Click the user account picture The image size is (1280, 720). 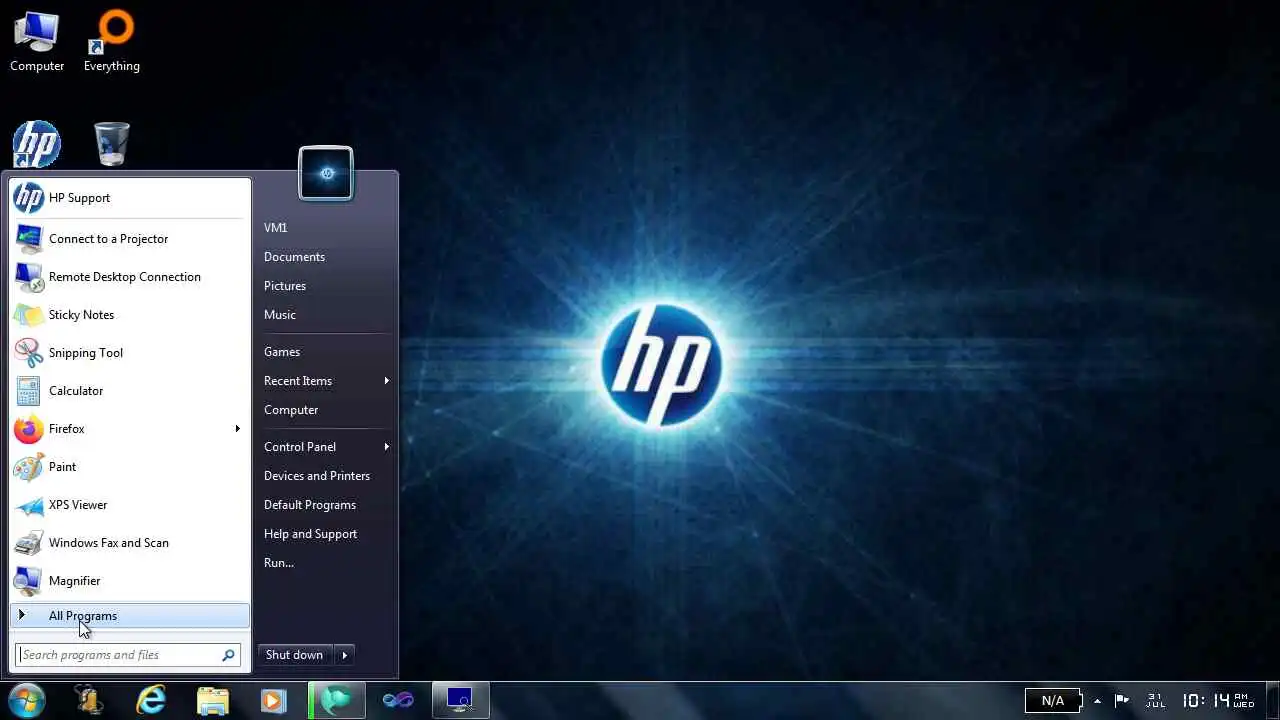[x=326, y=174]
